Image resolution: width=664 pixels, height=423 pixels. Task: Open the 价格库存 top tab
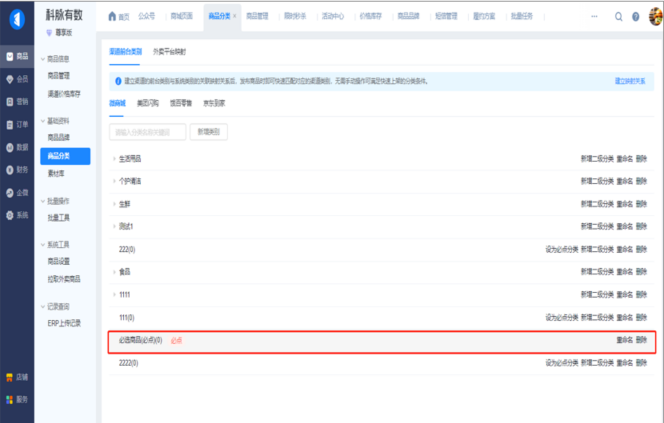point(371,16)
